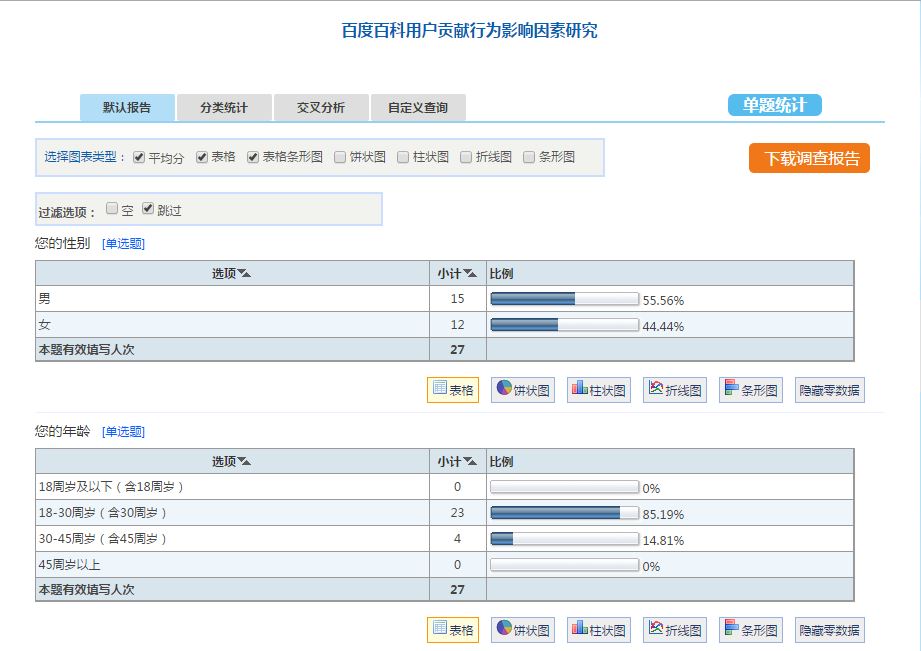Show age results as 柱状图 column chart
Image resolution: width=921 pixels, height=651 pixels.
click(x=598, y=630)
